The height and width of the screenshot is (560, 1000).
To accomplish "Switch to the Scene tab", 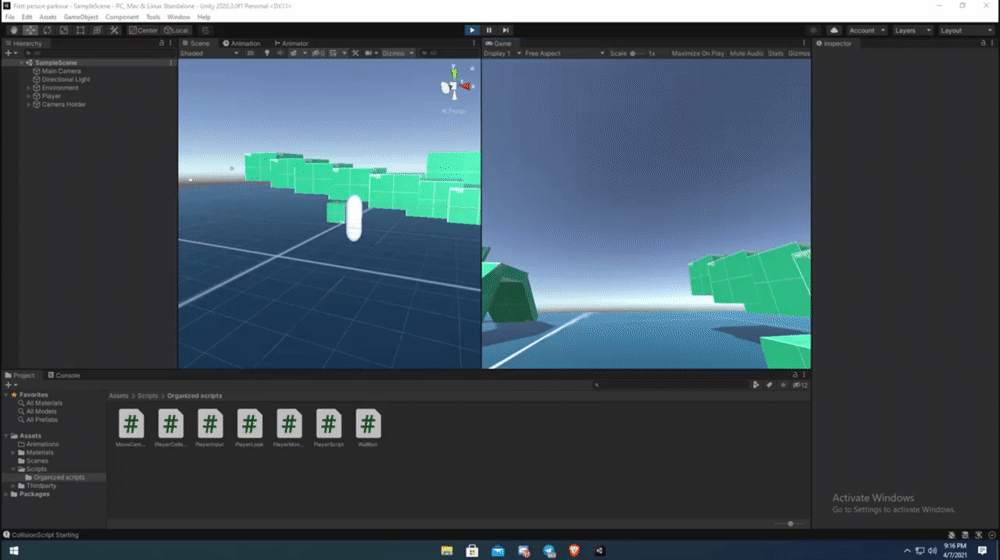I will (x=196, y=43).
